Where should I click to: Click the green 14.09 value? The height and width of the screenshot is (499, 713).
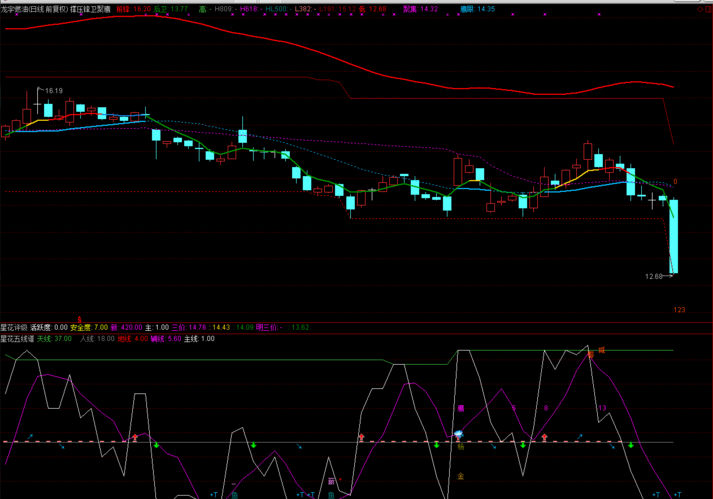(x=245, y=328)
